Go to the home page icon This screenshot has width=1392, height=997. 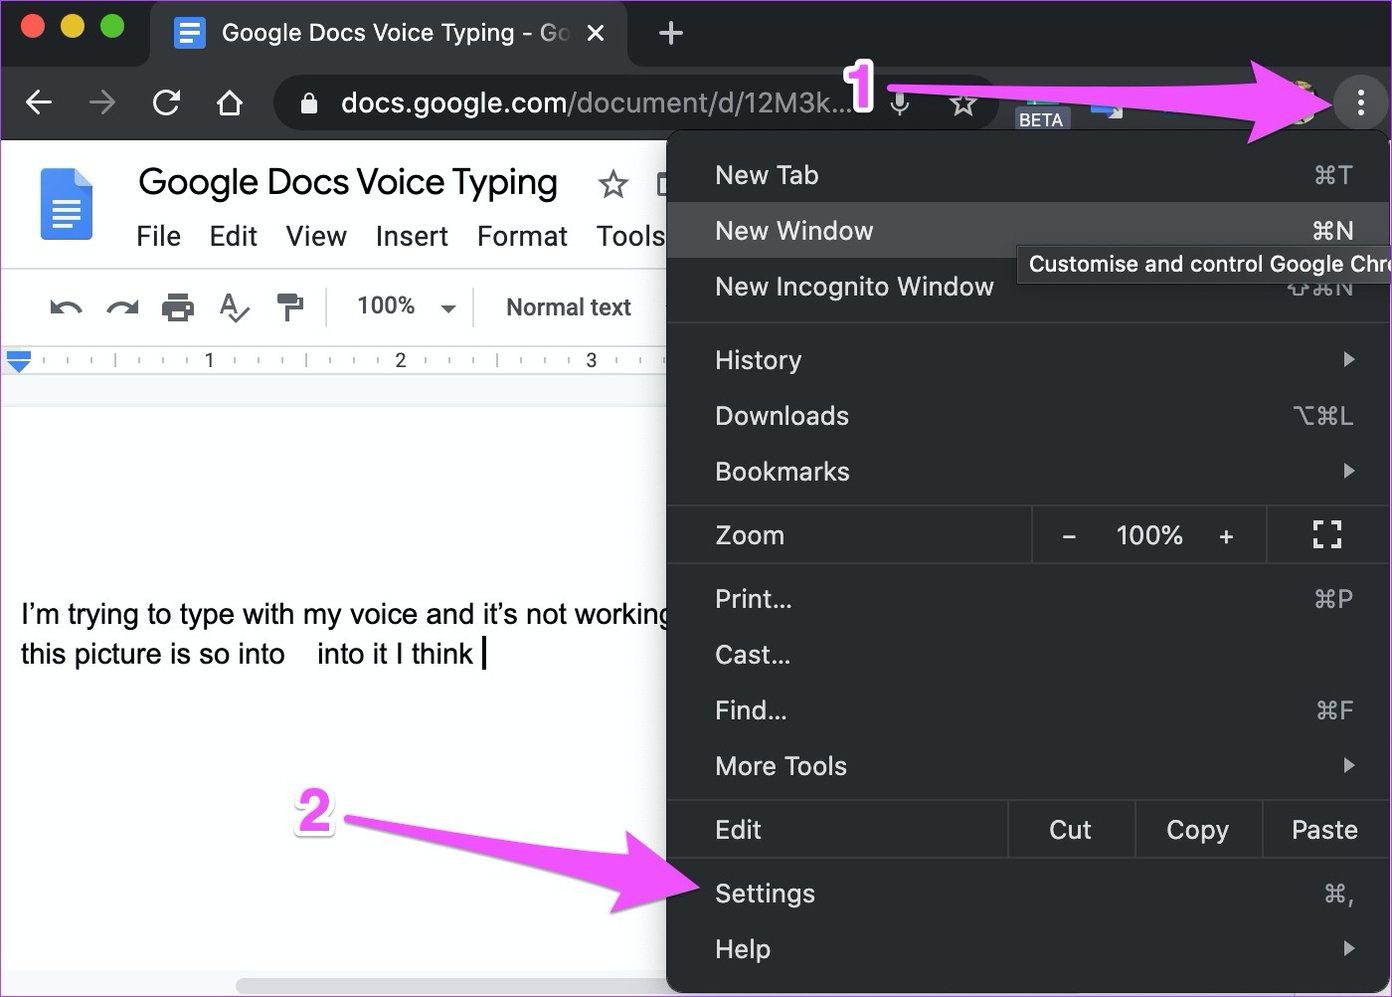[230, 102]
